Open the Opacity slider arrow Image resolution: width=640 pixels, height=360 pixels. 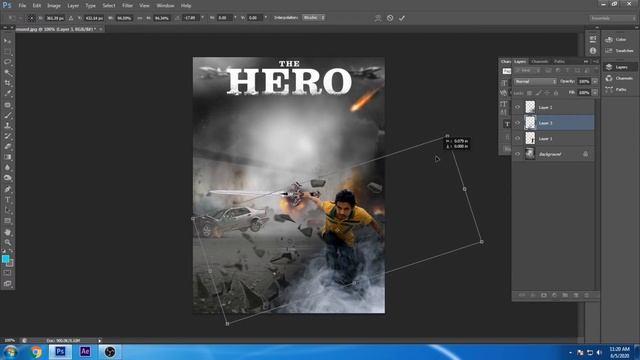(595, 82)
